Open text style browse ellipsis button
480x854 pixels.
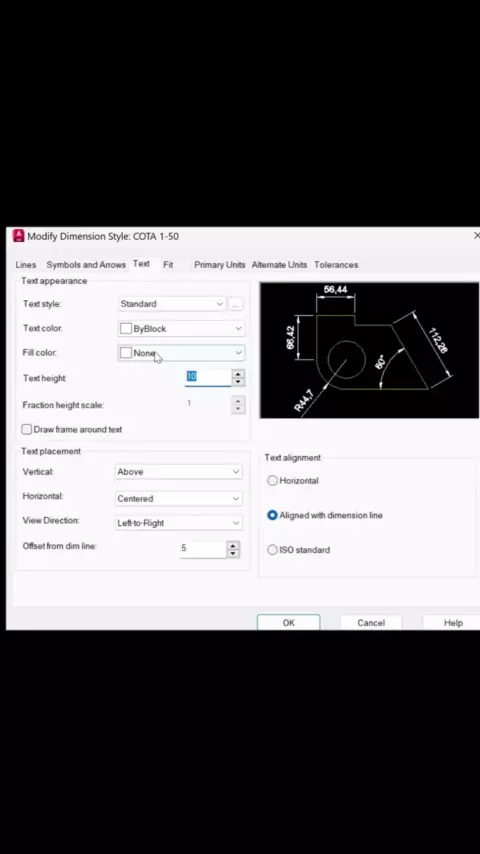tap(235, 304)
